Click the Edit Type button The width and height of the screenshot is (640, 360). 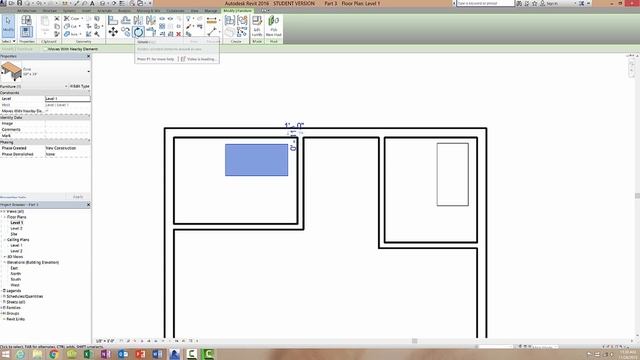point(80,87)
